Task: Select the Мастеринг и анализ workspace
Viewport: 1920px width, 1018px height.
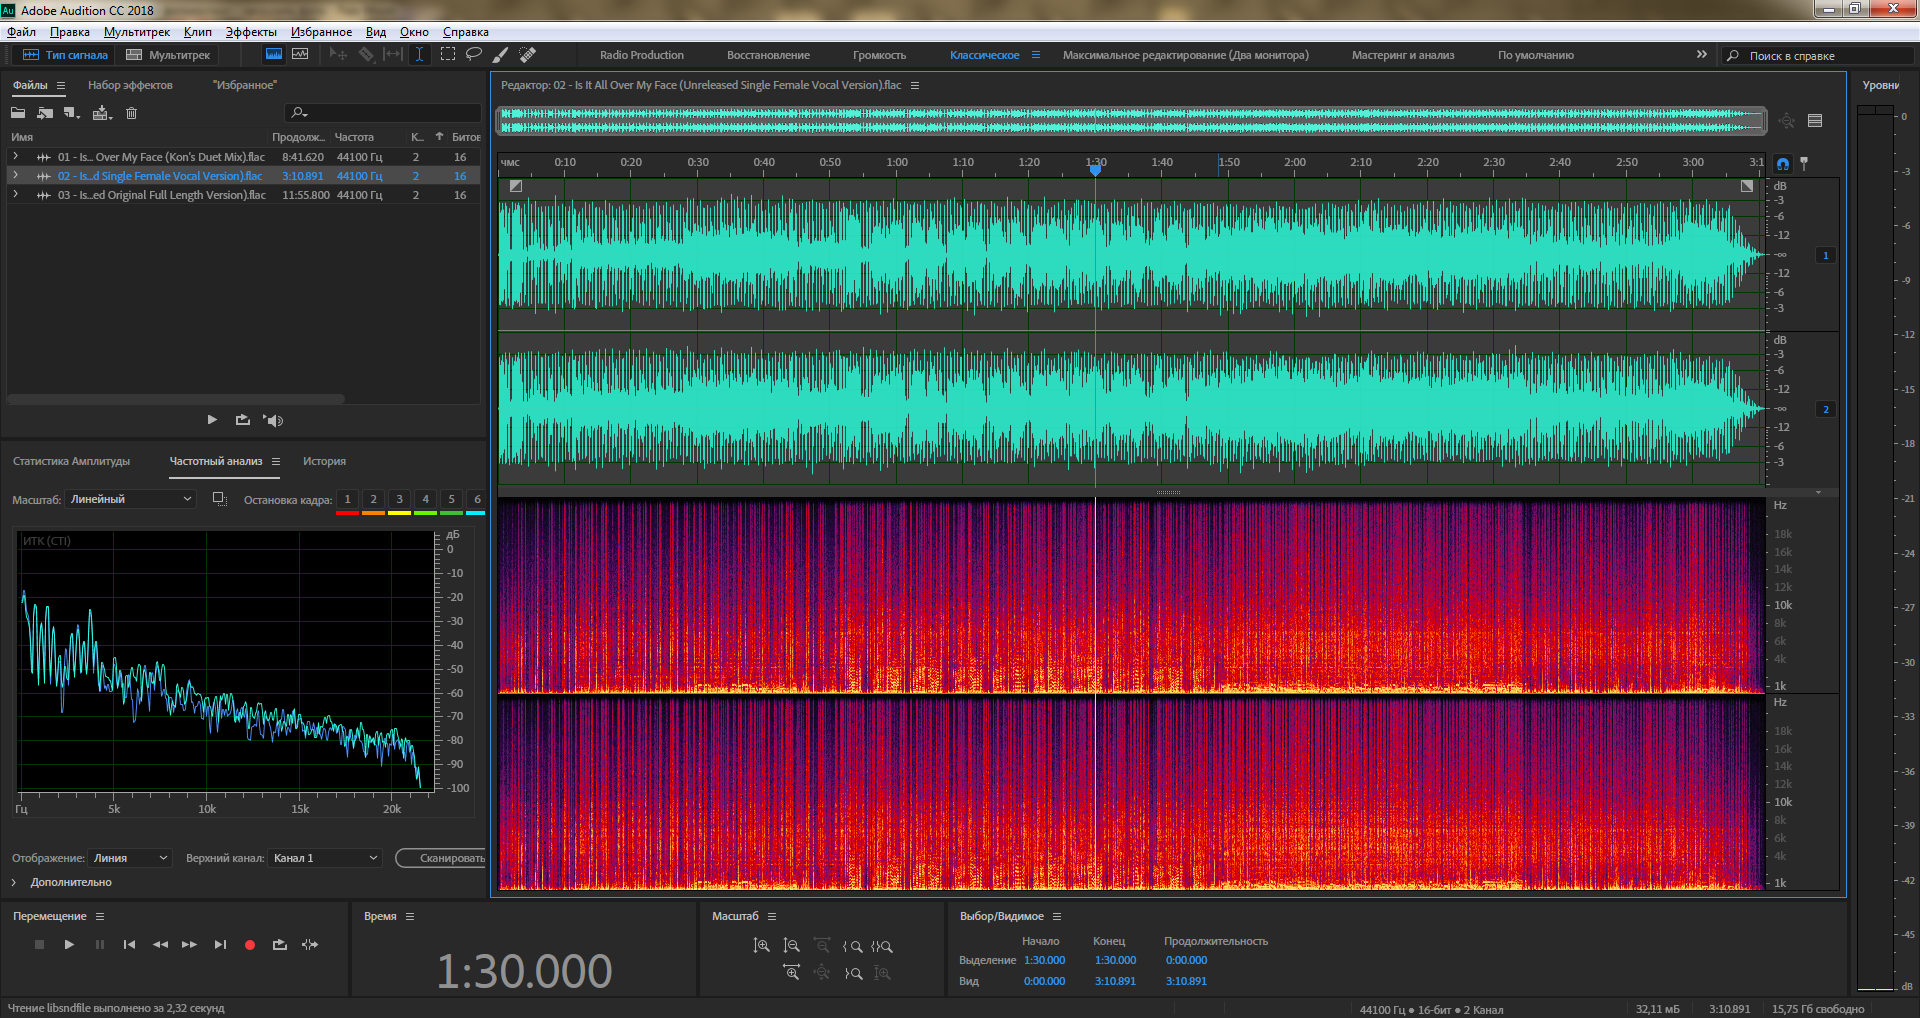Action: [x=1403, y=55]
